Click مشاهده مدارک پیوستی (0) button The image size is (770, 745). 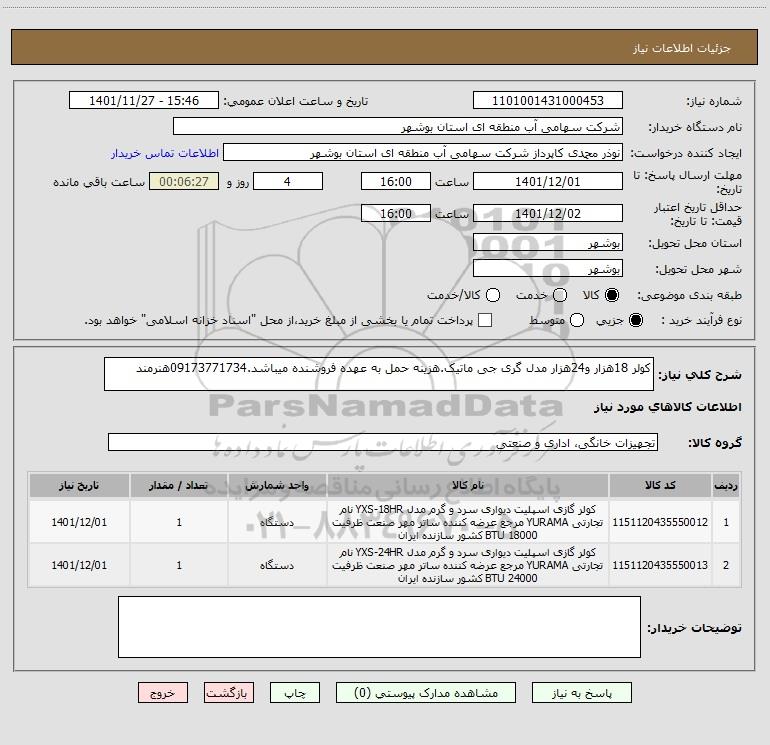pos(426,693)
